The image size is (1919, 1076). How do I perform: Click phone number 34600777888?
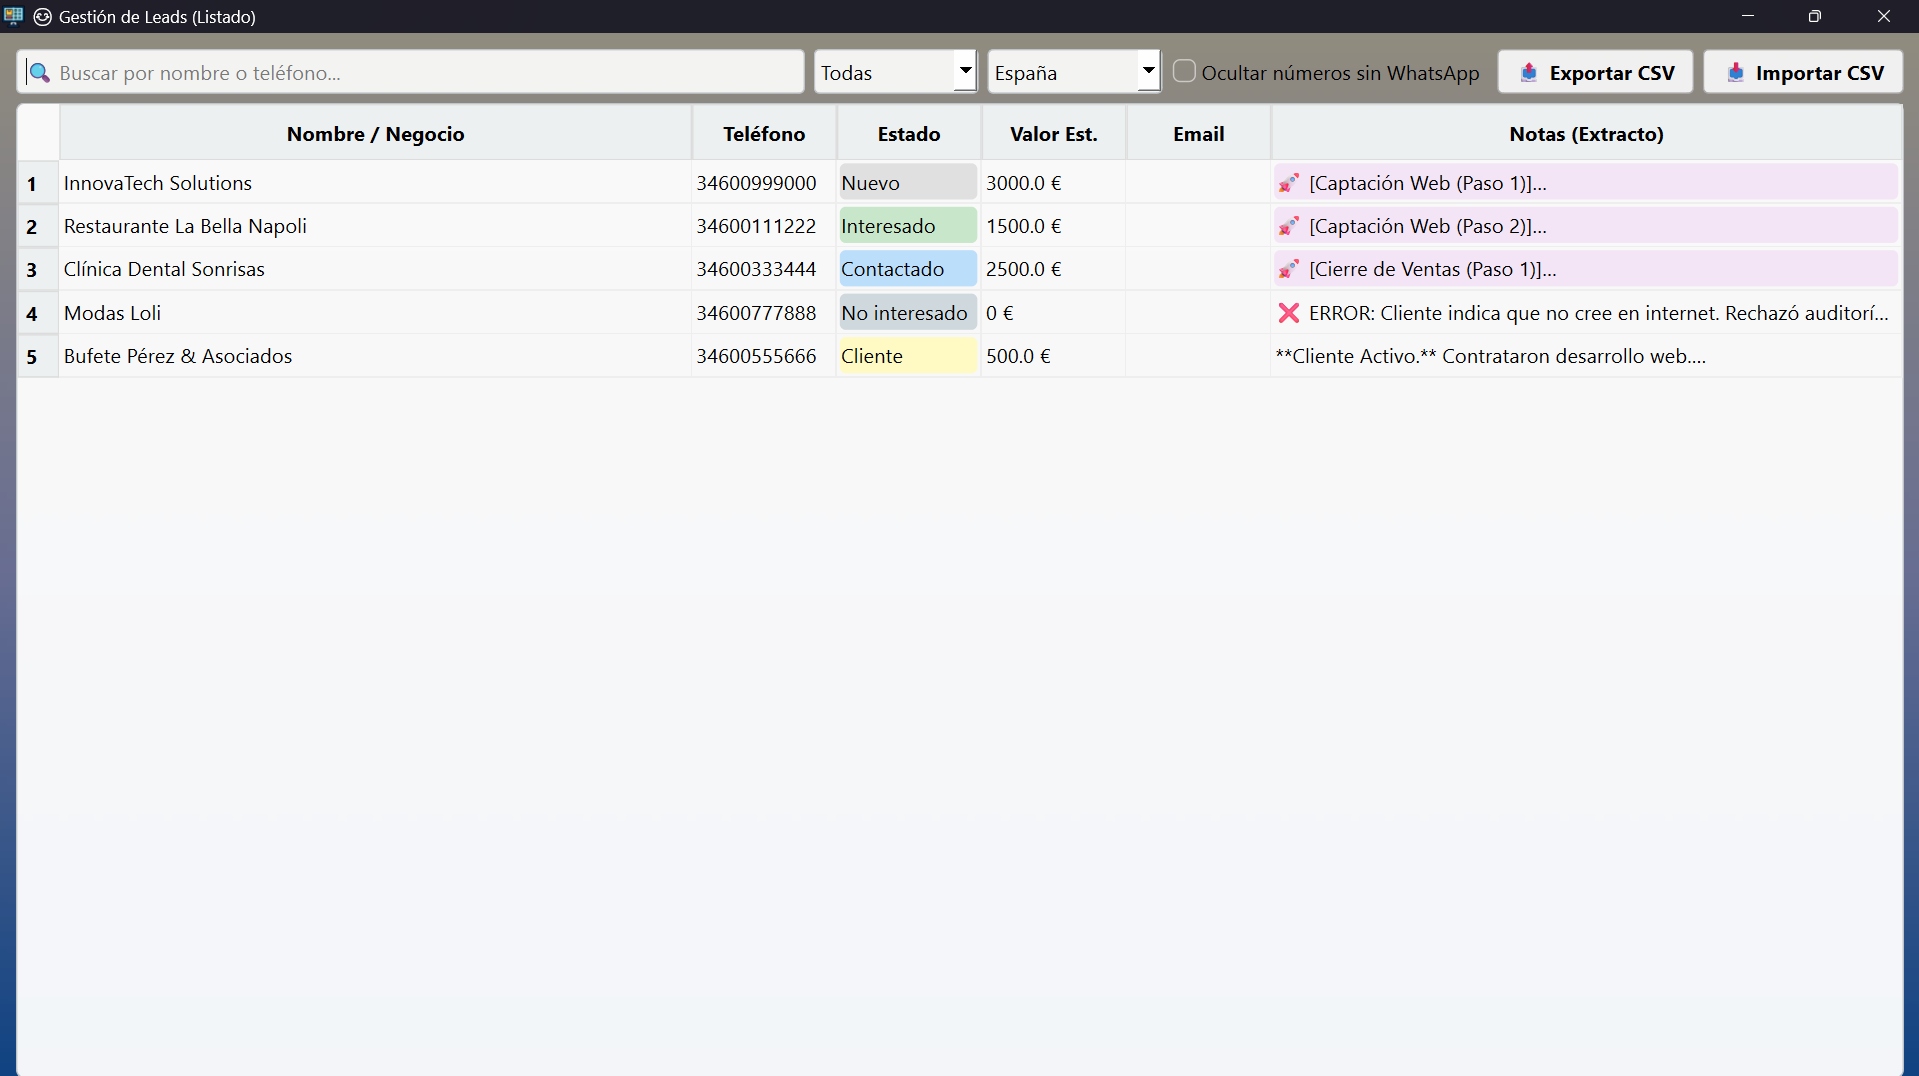[x=756, y=314]
